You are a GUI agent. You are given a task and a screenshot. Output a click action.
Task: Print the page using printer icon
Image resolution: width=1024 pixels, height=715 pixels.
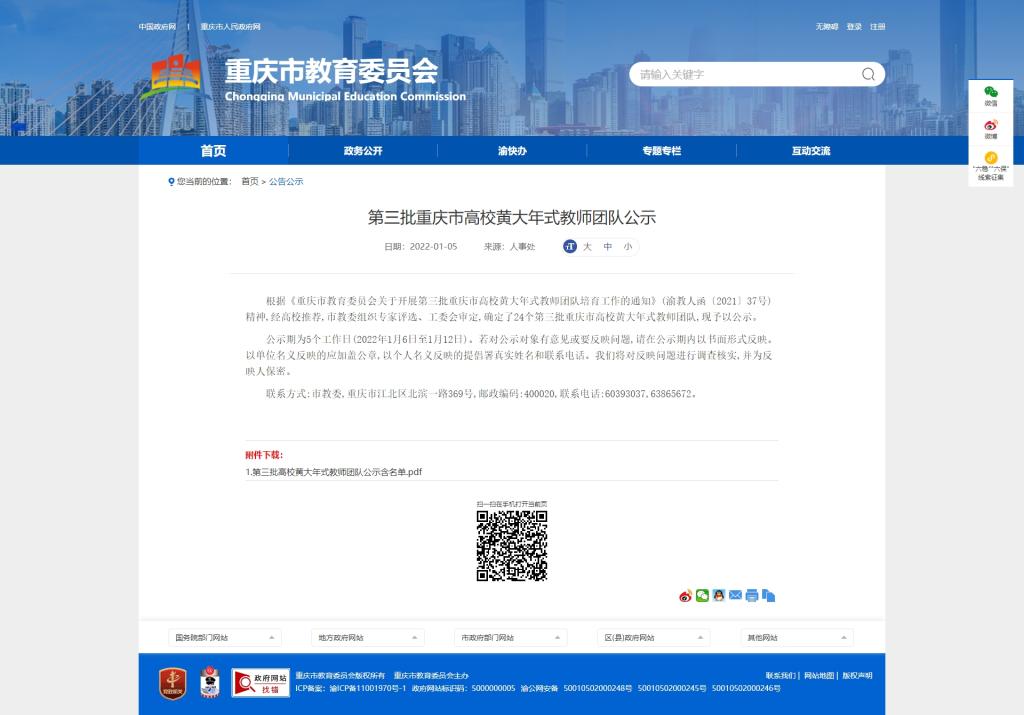click(x=752, y=596)
